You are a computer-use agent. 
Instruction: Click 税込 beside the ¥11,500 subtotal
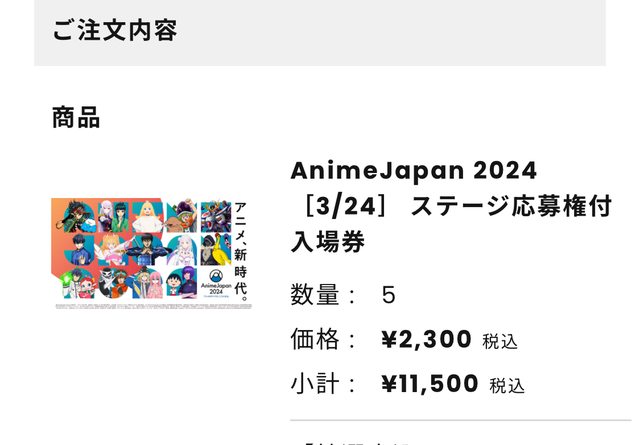[507, 386]
